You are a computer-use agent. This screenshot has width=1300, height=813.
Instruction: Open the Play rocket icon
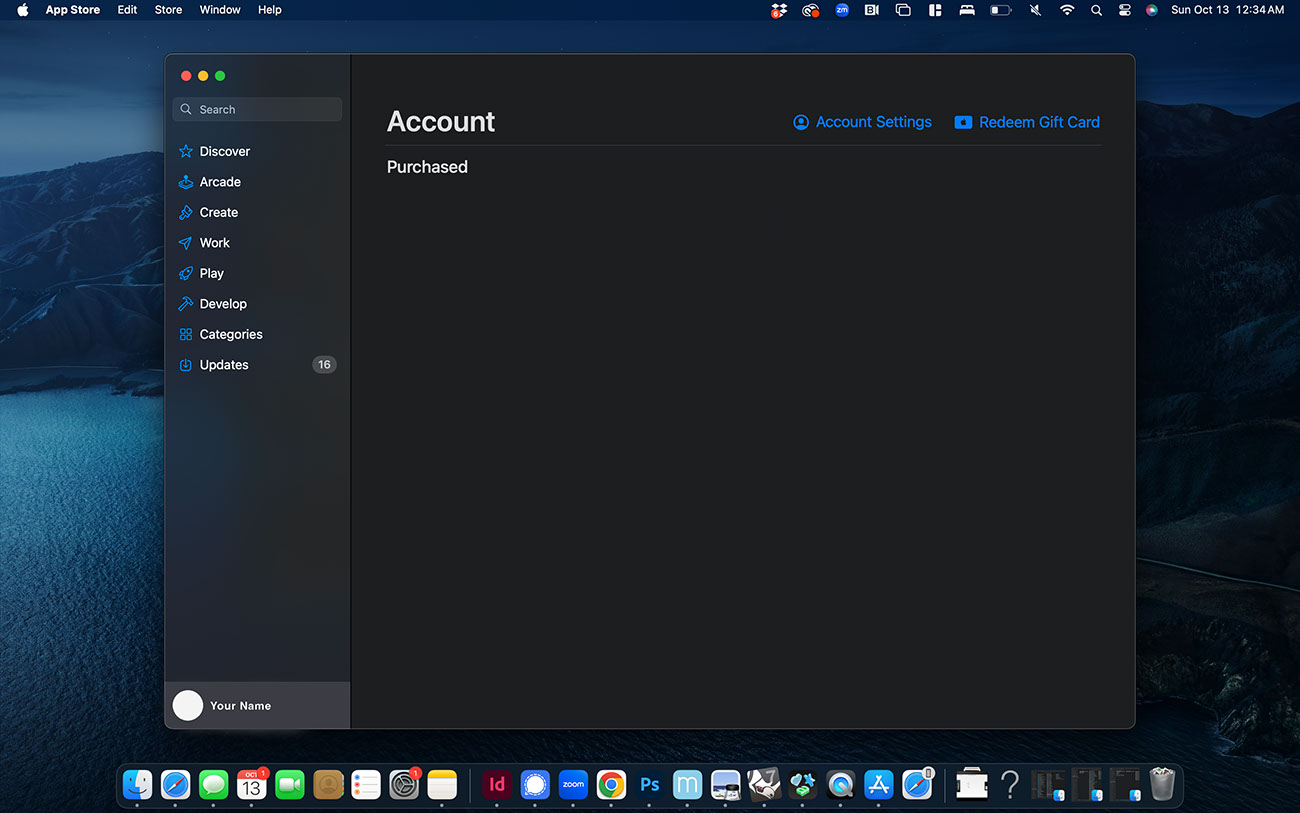(186, 274)
